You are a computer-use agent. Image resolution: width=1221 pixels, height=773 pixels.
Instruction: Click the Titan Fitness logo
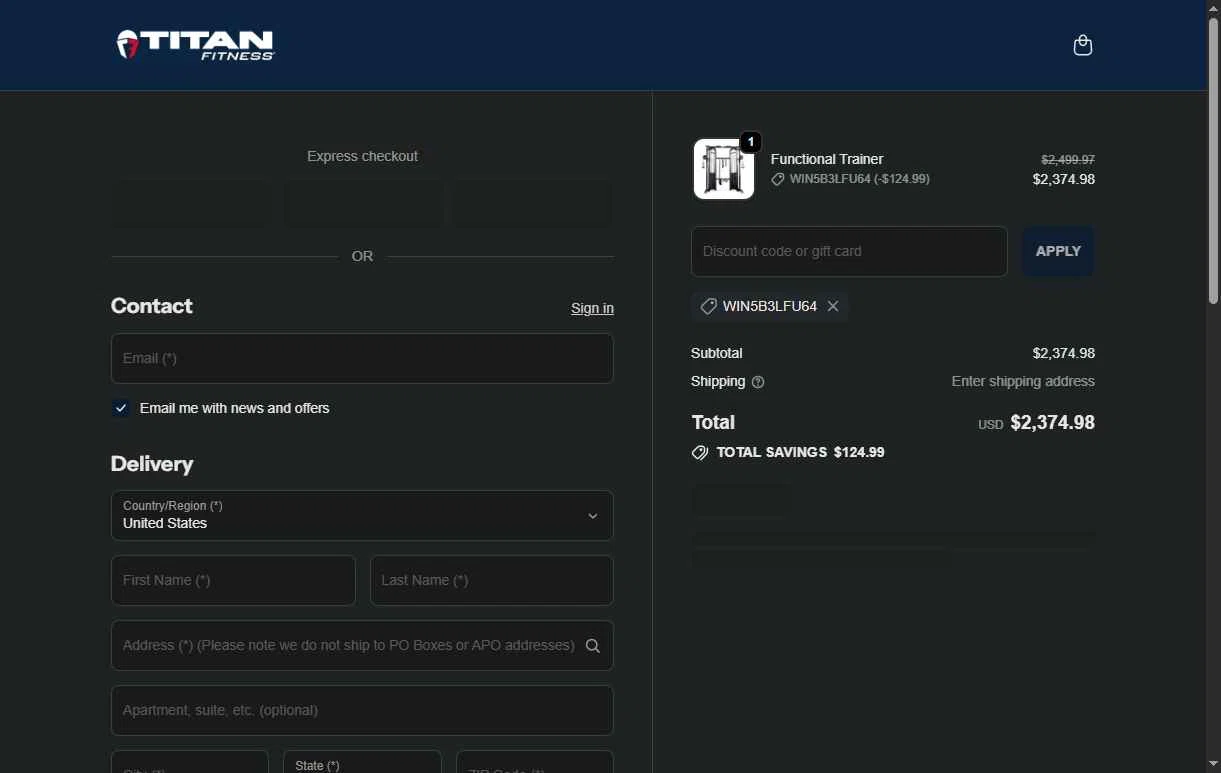tap(195, 45)
